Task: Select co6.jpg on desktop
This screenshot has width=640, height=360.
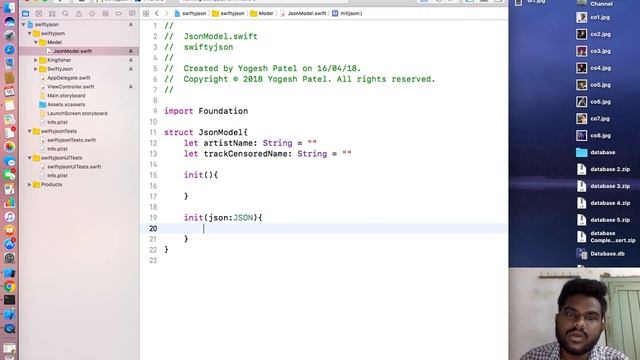Action: click(x=593, y=102)
